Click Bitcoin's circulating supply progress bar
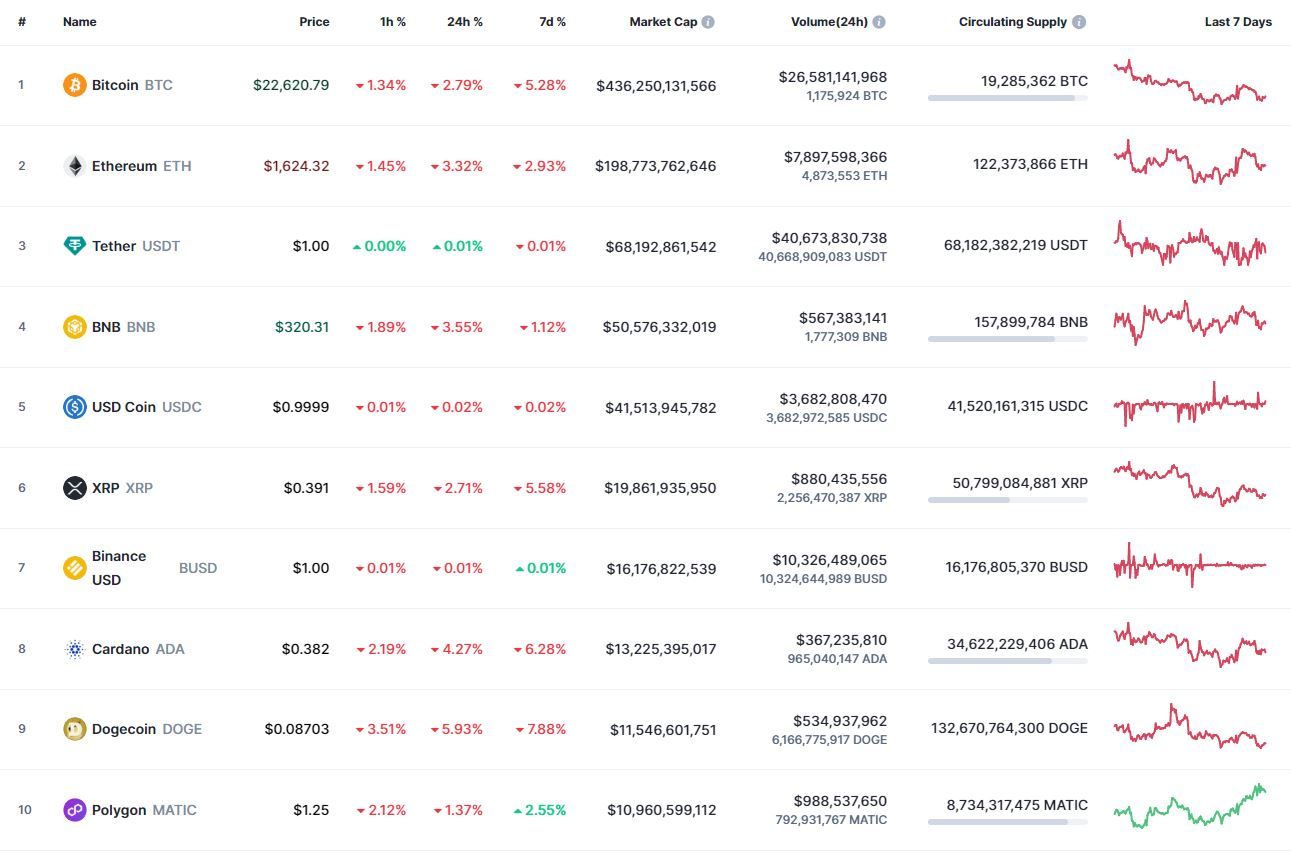Image resolution: width=1291 pixels, height=859 pixels. pos(1008,98)
